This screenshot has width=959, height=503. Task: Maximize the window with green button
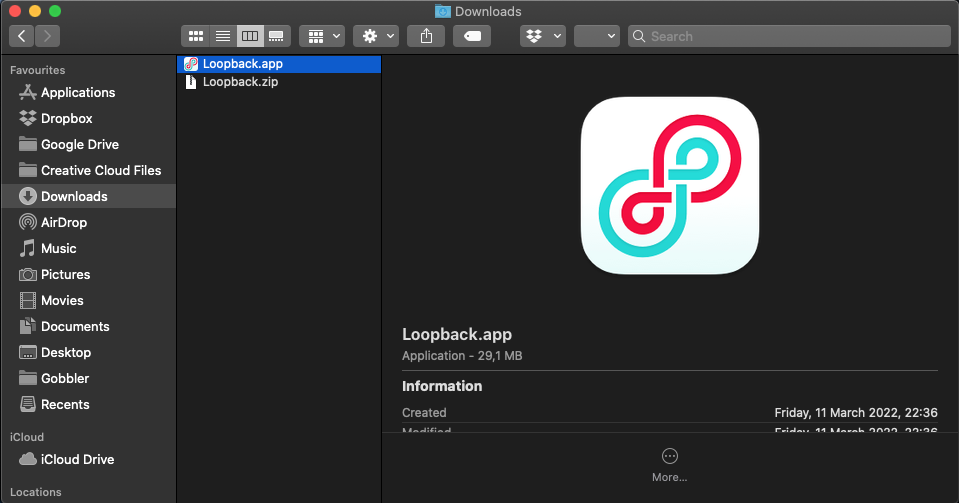(55, 11)
